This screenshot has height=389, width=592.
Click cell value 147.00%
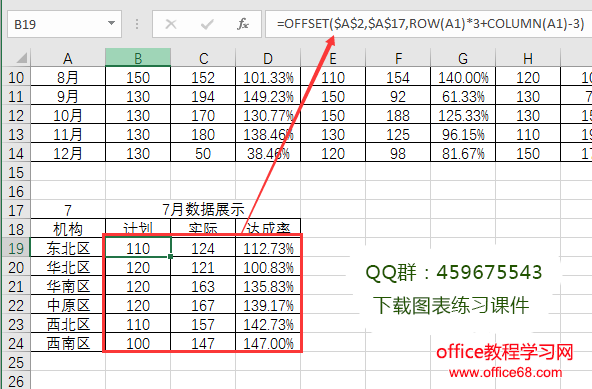click(x=268, y=343)
